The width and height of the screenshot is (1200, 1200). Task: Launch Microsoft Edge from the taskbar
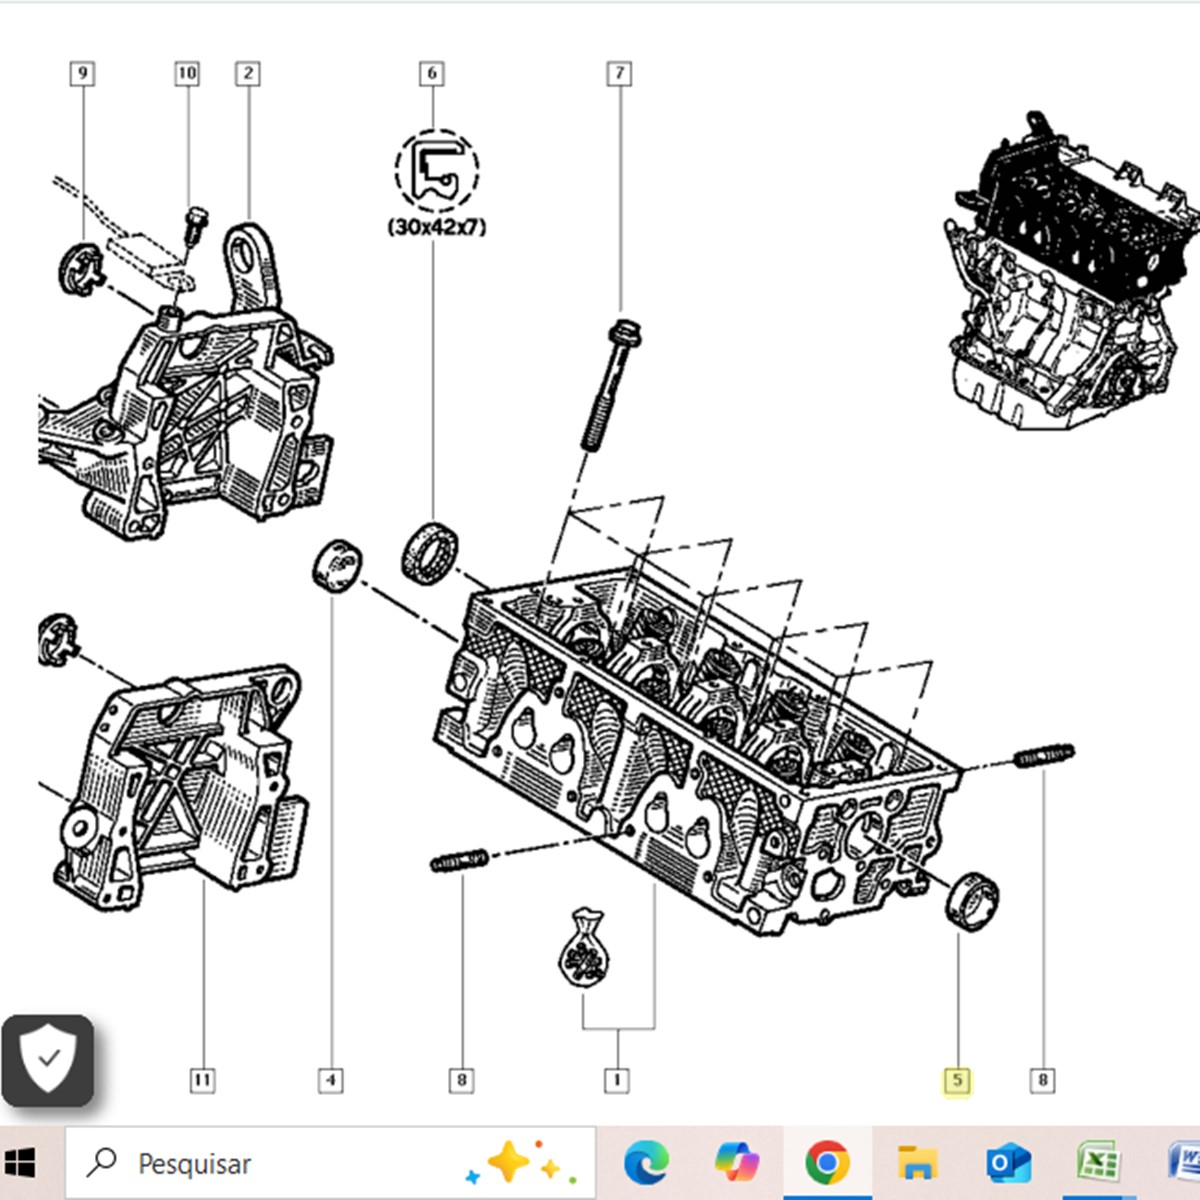(x=648, y=1163)
